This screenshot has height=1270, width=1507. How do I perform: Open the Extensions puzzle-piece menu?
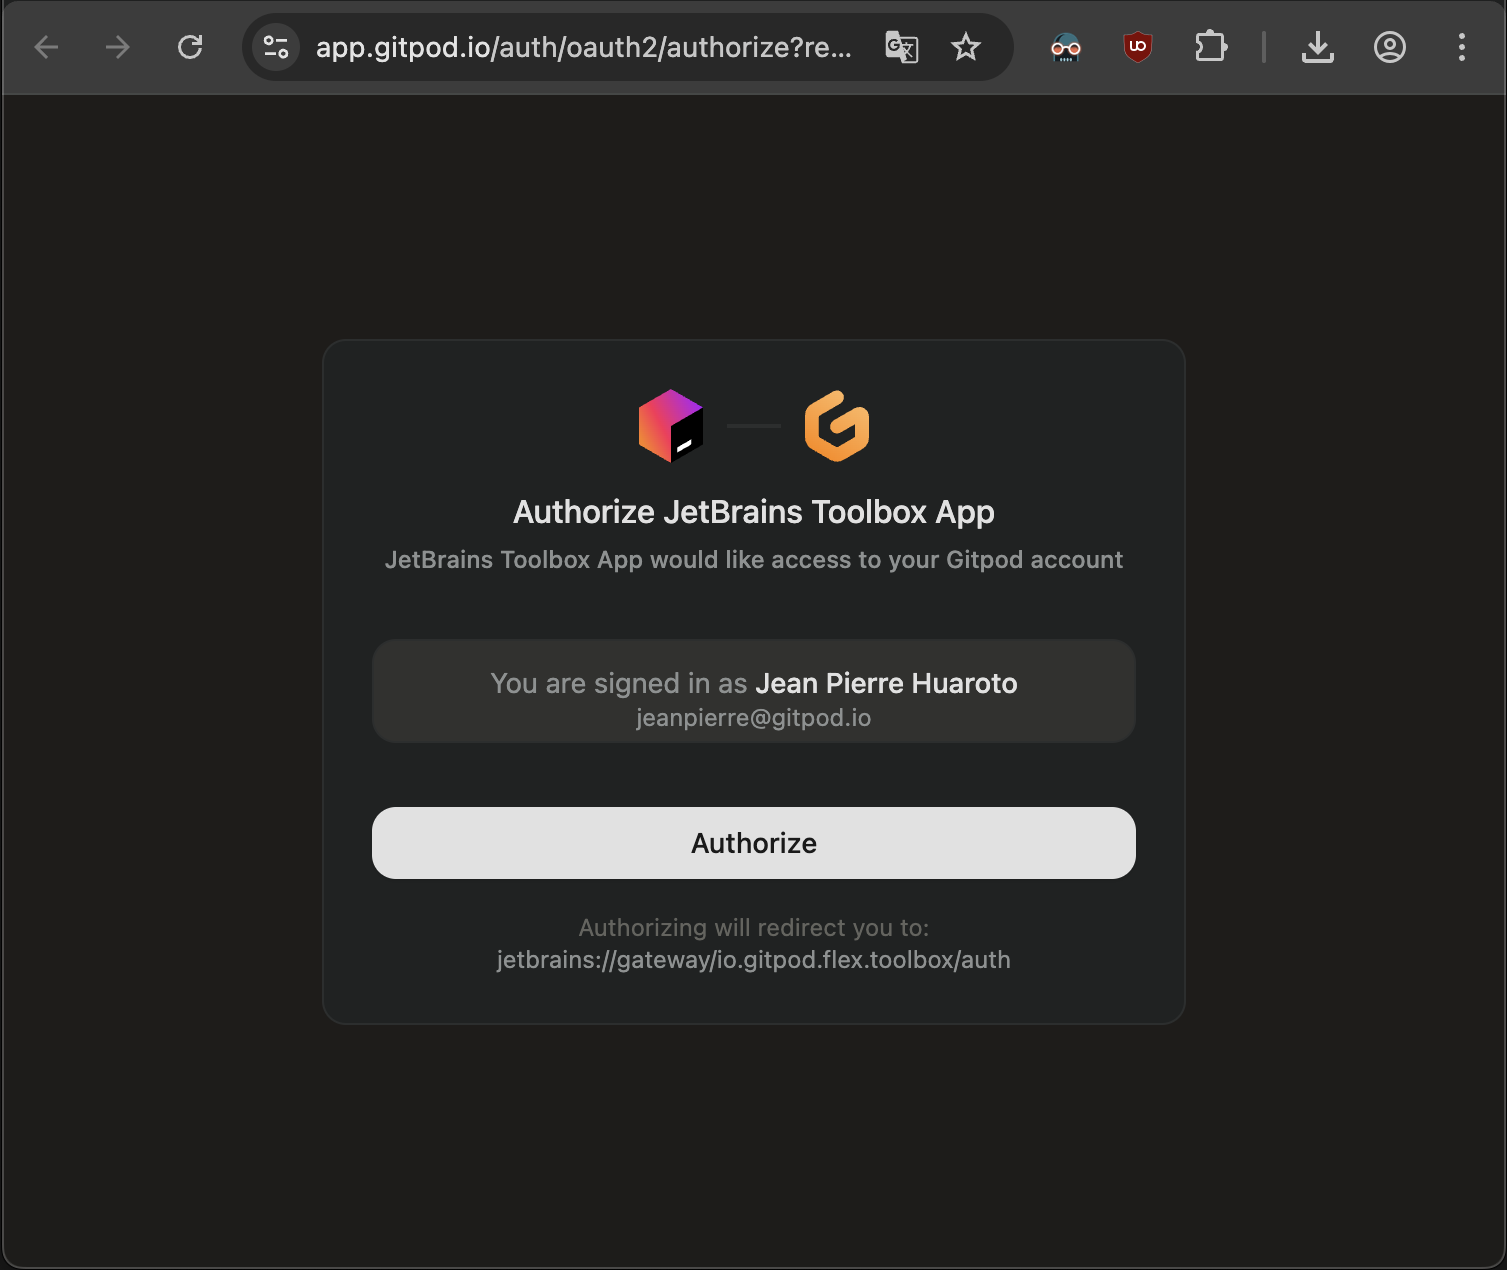(x=1211, y=47)
